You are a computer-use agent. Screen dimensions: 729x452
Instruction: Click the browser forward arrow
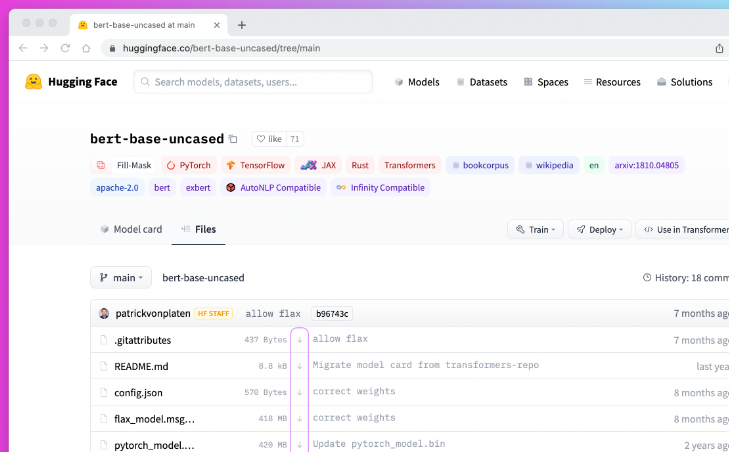44,48
